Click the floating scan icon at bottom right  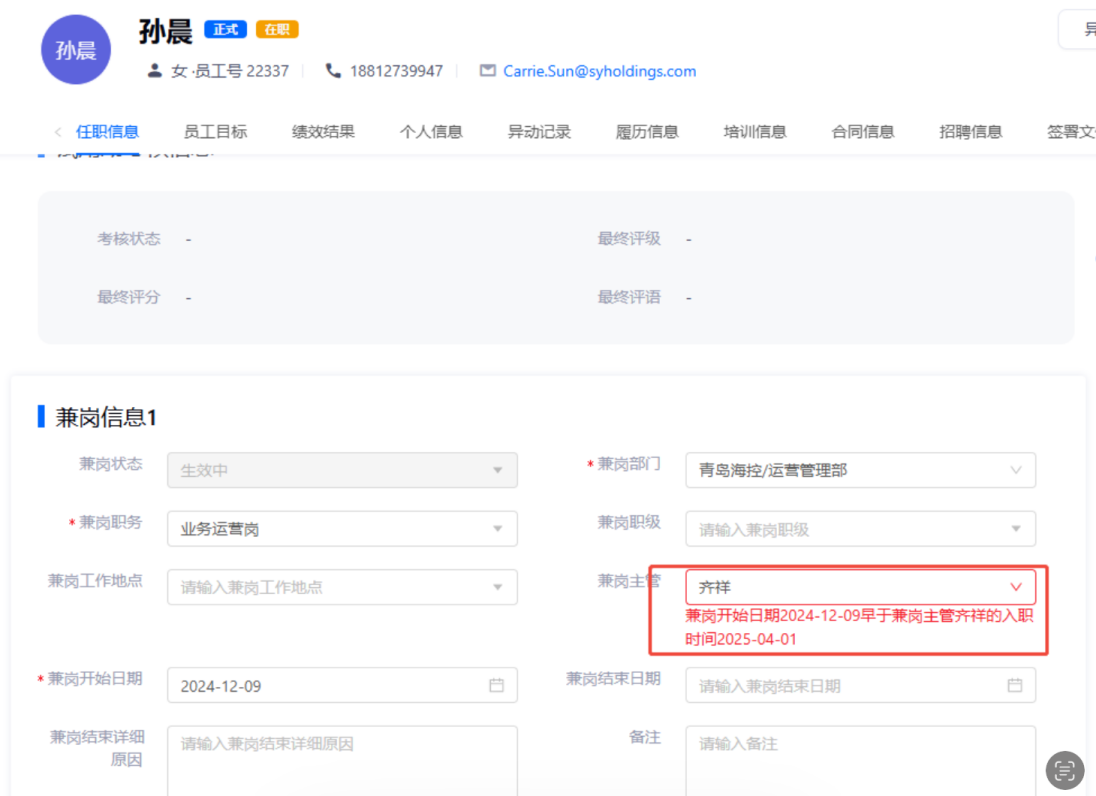click(1065, 771)
